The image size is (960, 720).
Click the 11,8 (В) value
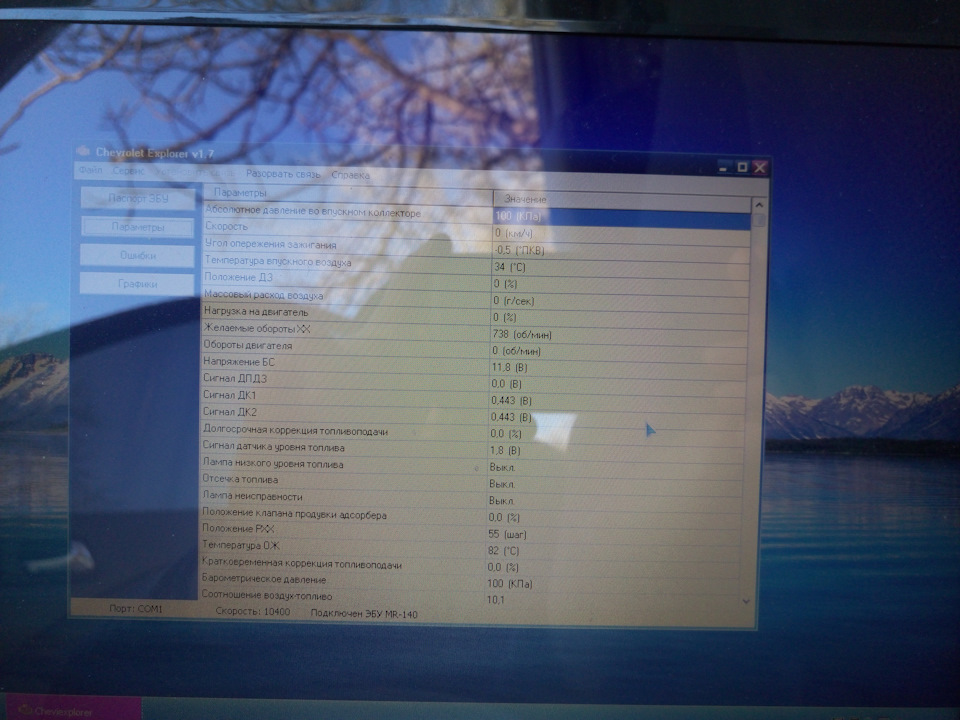coord(509,367)
